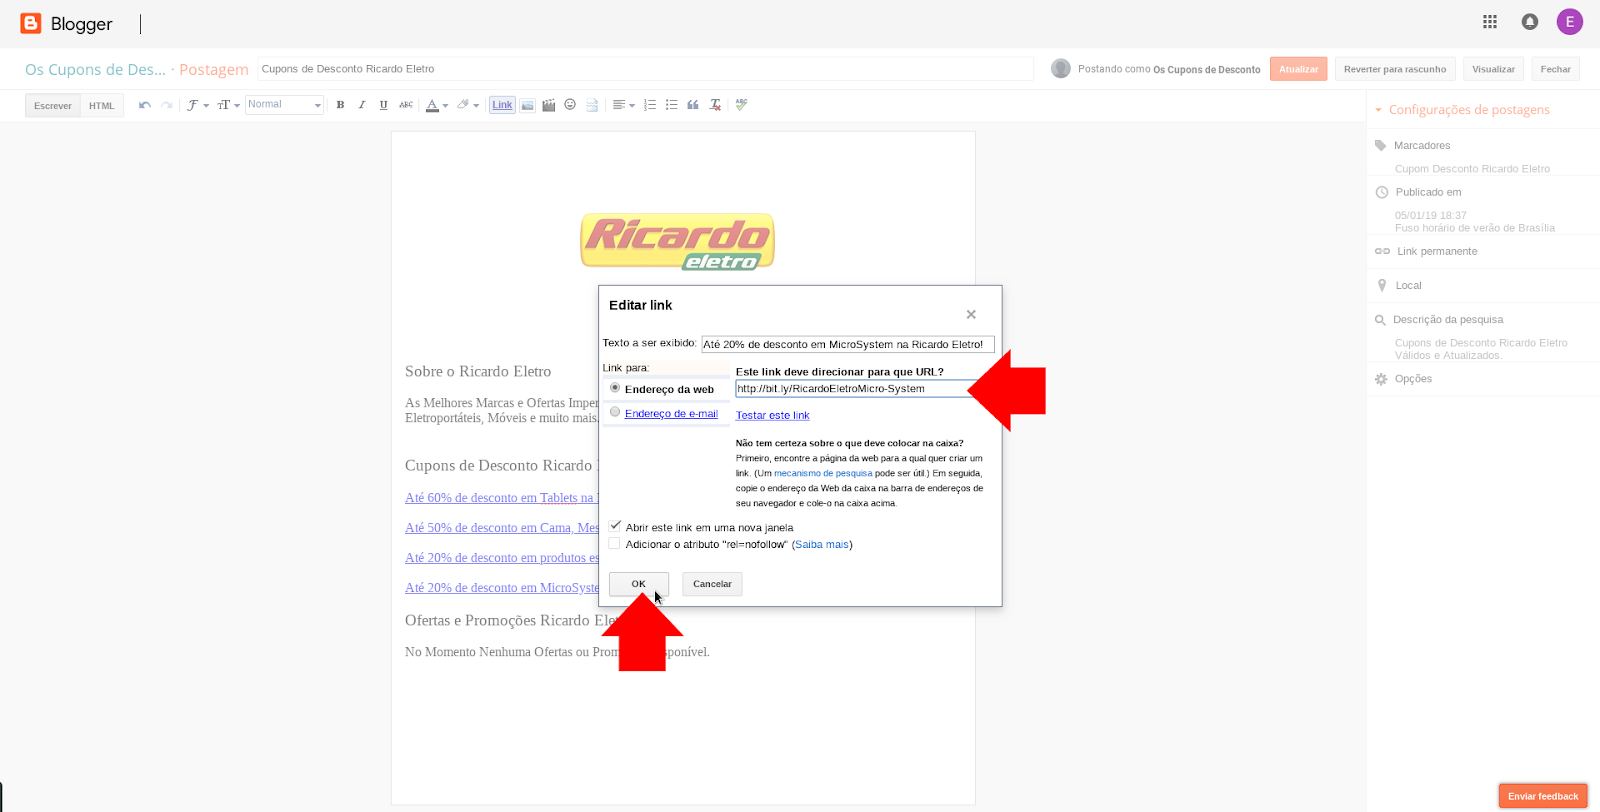Collapse Configurações de postagens
Image resolution: width=1600 pixels, height=812 pixels.
click(x=1469, y=110)
